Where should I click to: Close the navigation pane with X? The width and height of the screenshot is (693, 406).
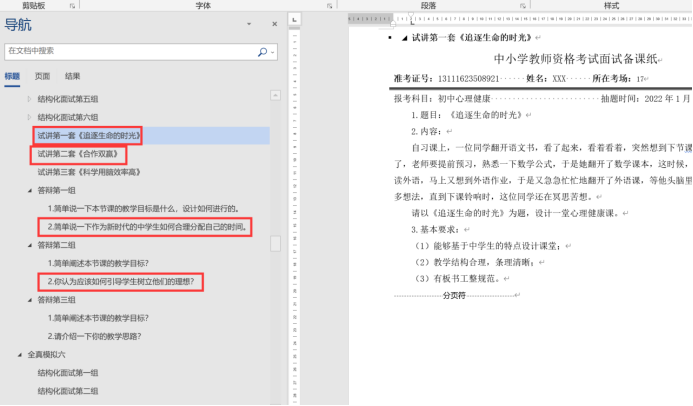275,24
